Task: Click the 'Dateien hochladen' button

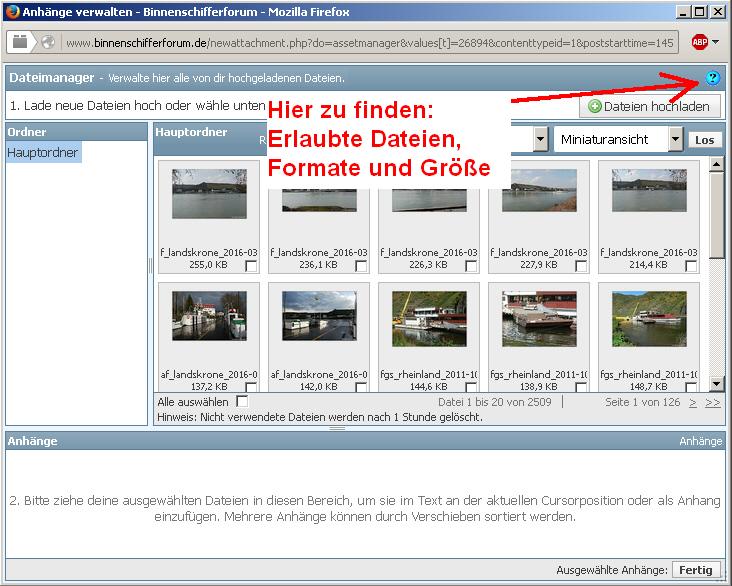Action: 649,106
